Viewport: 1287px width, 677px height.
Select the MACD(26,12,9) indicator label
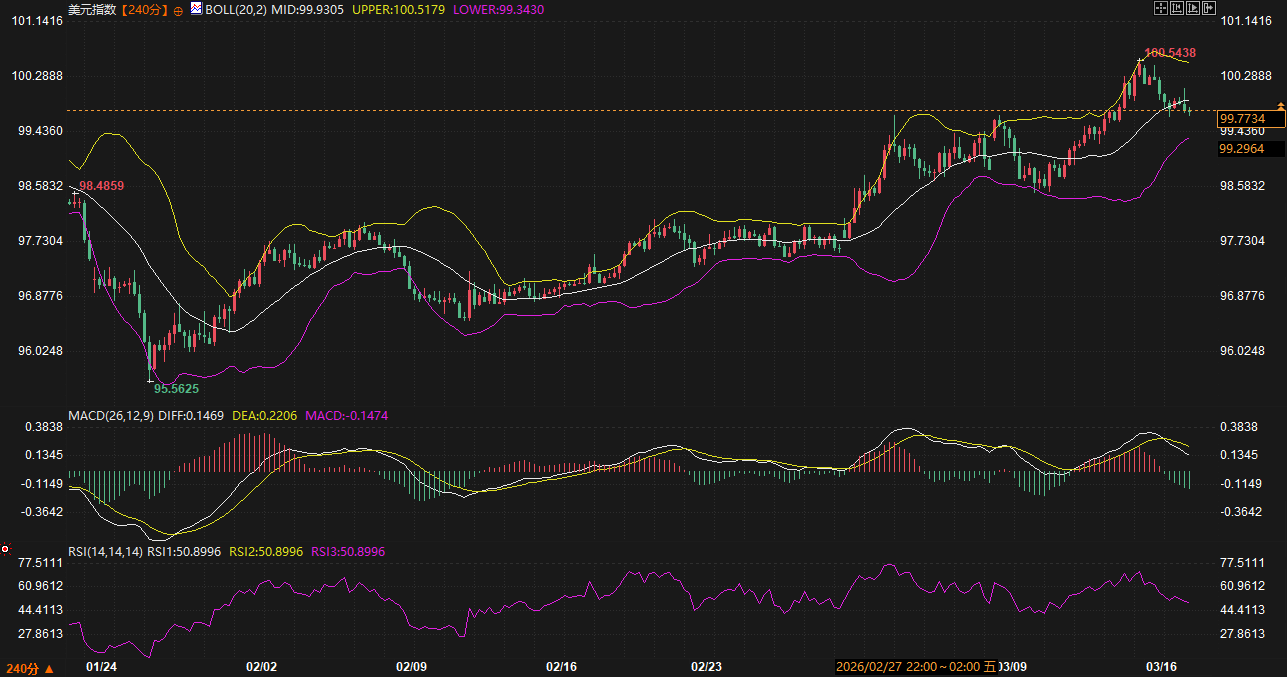111,415
